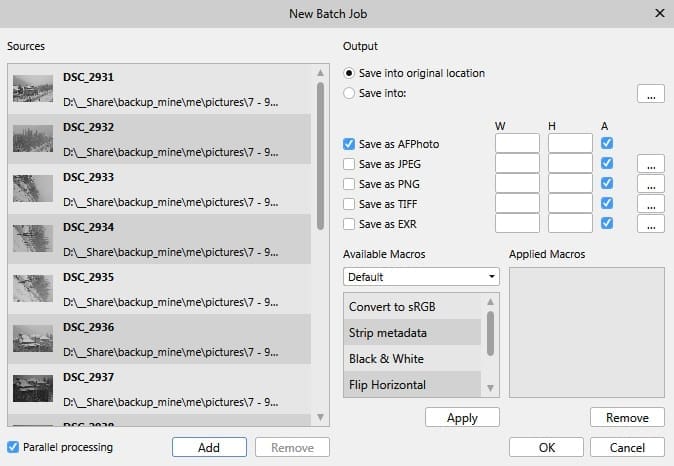Screen dimensions: 674x466
Task: Select DSC_2933 in sources list
Action: point(159,189)
